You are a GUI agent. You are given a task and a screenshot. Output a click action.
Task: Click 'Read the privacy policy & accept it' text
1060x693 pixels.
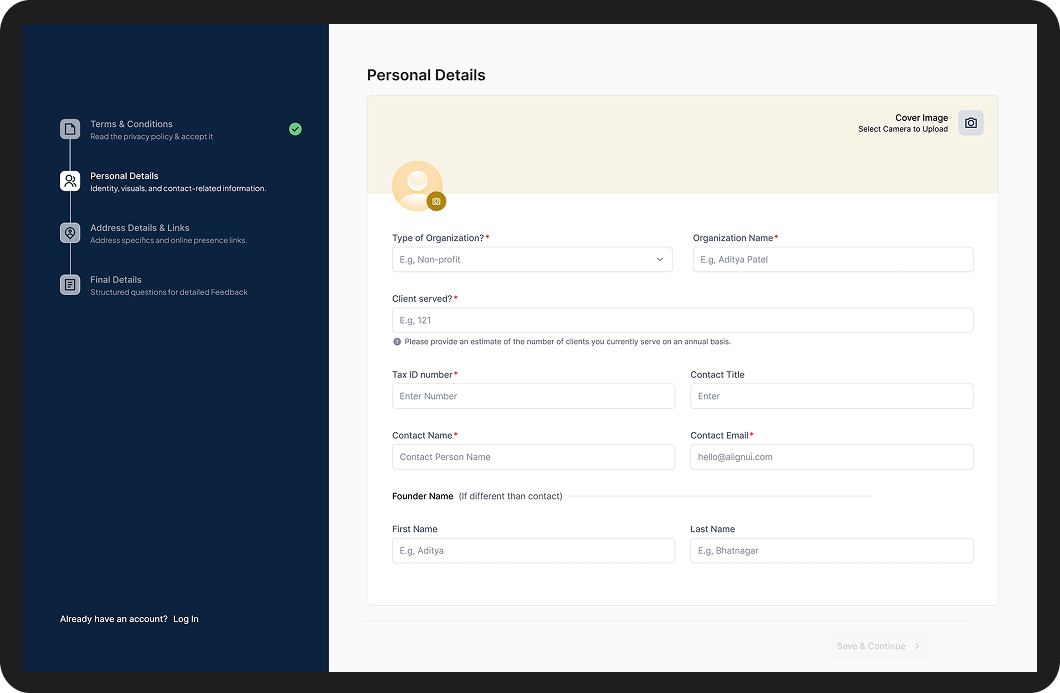pyautogui.click(x=151, y=137)
